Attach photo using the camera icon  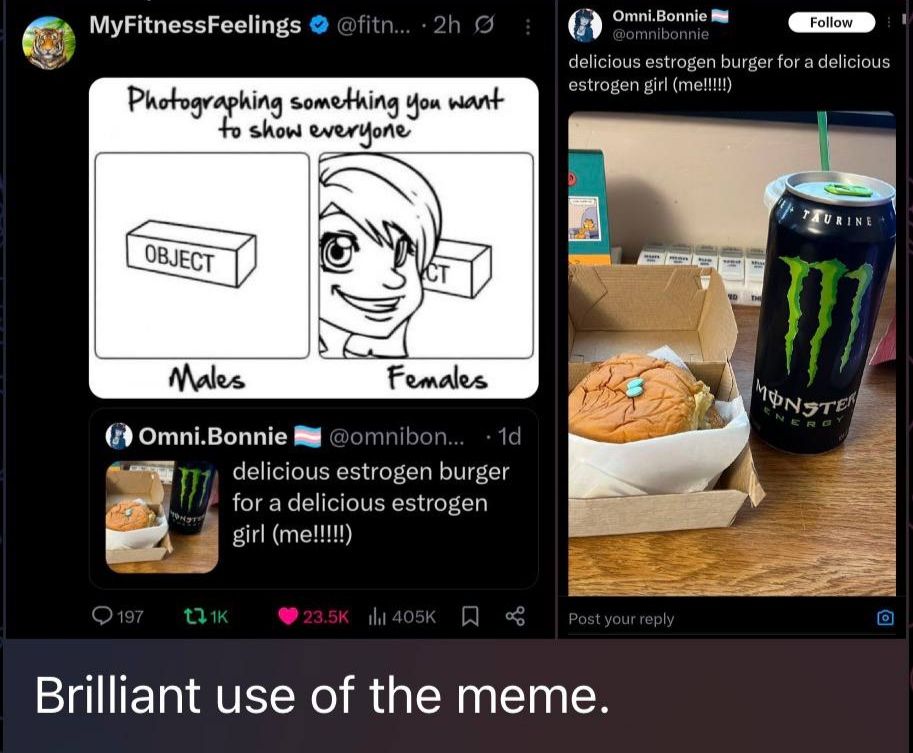[885, 618]
